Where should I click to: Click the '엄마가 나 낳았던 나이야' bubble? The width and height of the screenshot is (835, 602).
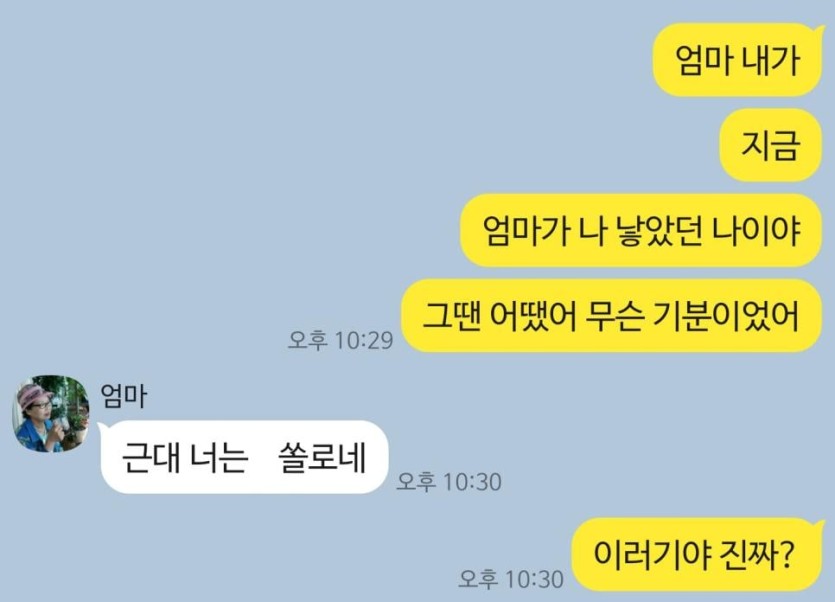(x=642, y=230)
